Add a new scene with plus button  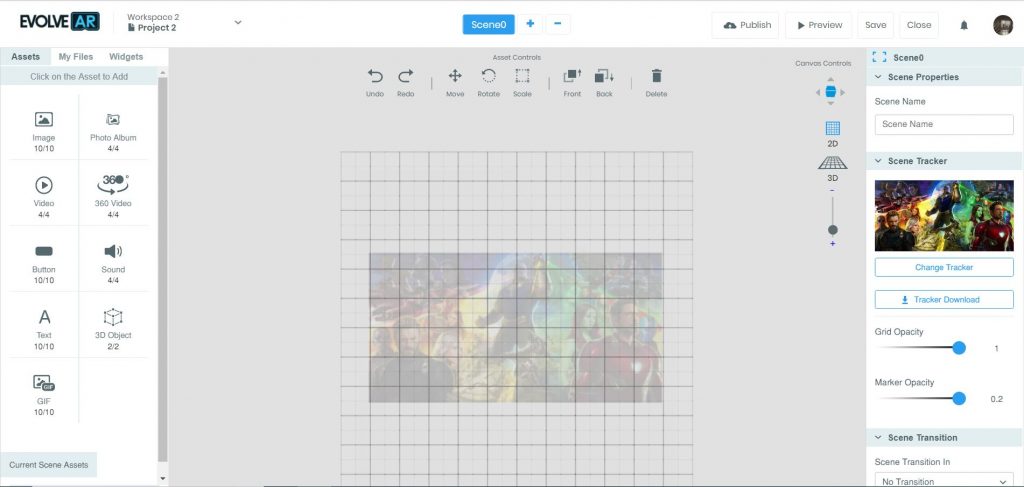[530, 24]
